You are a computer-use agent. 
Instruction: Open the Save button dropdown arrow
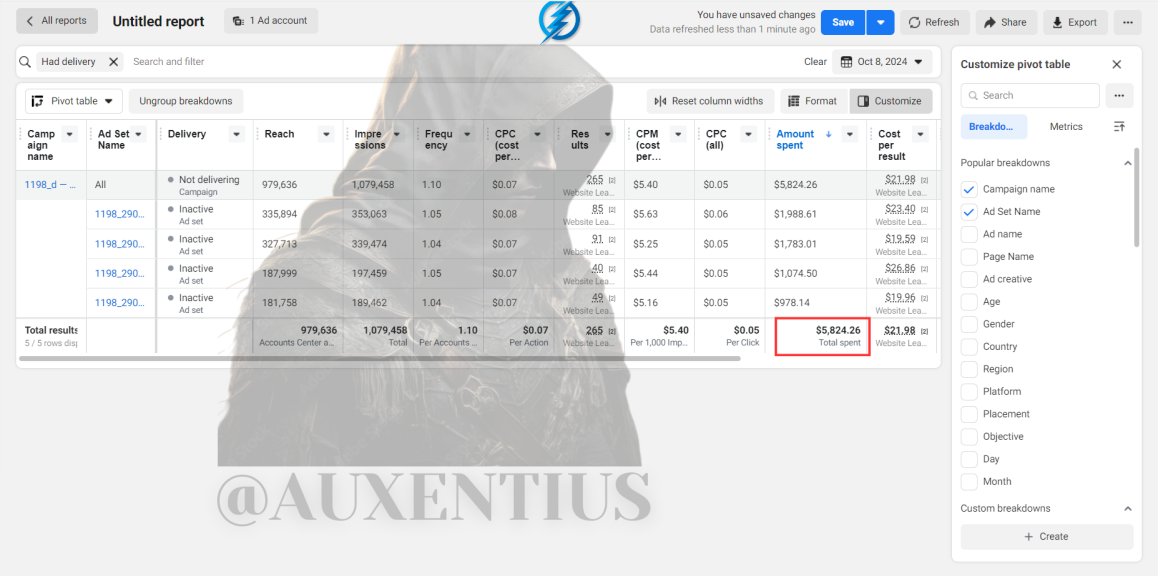click(x=880, y=22)
